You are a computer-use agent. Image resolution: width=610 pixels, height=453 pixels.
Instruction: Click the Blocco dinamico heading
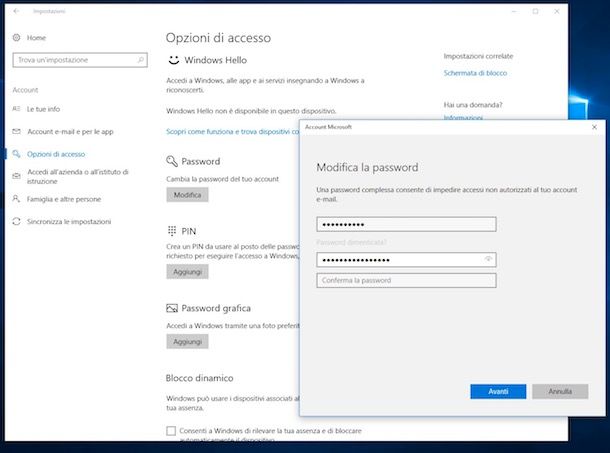pos(199,378)
